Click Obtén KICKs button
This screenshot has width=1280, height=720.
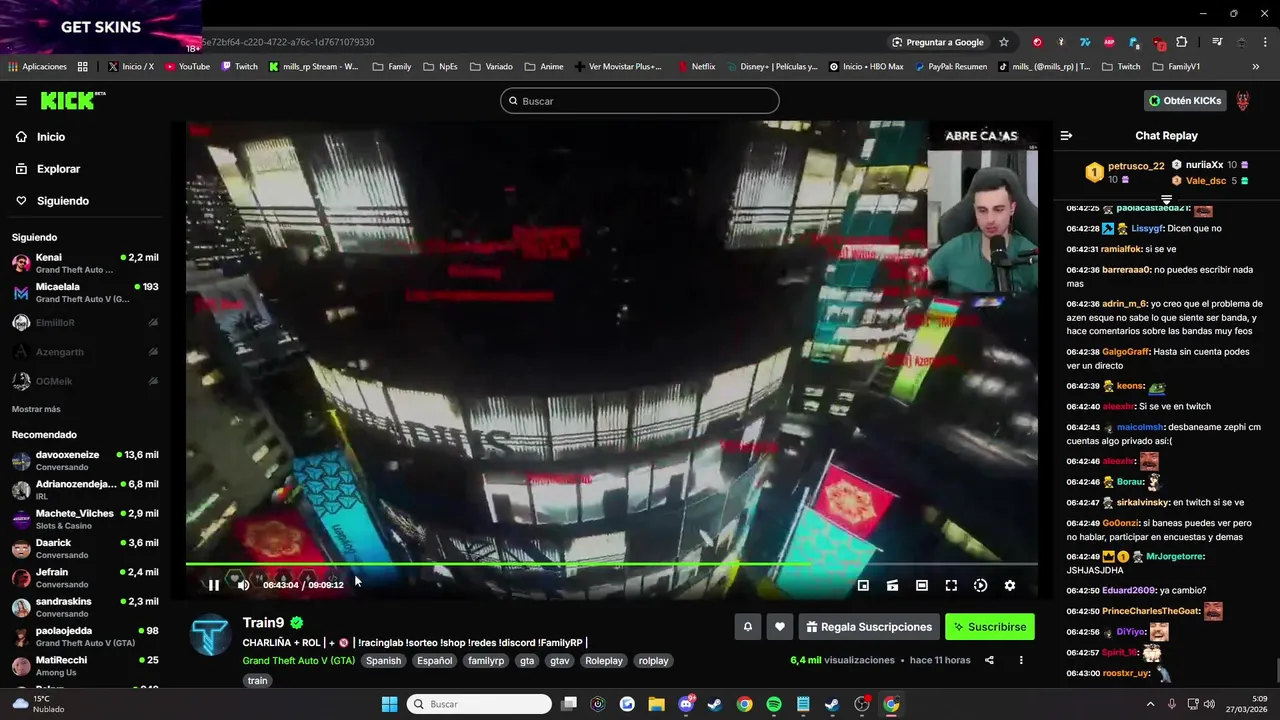tap(1185, 100)
